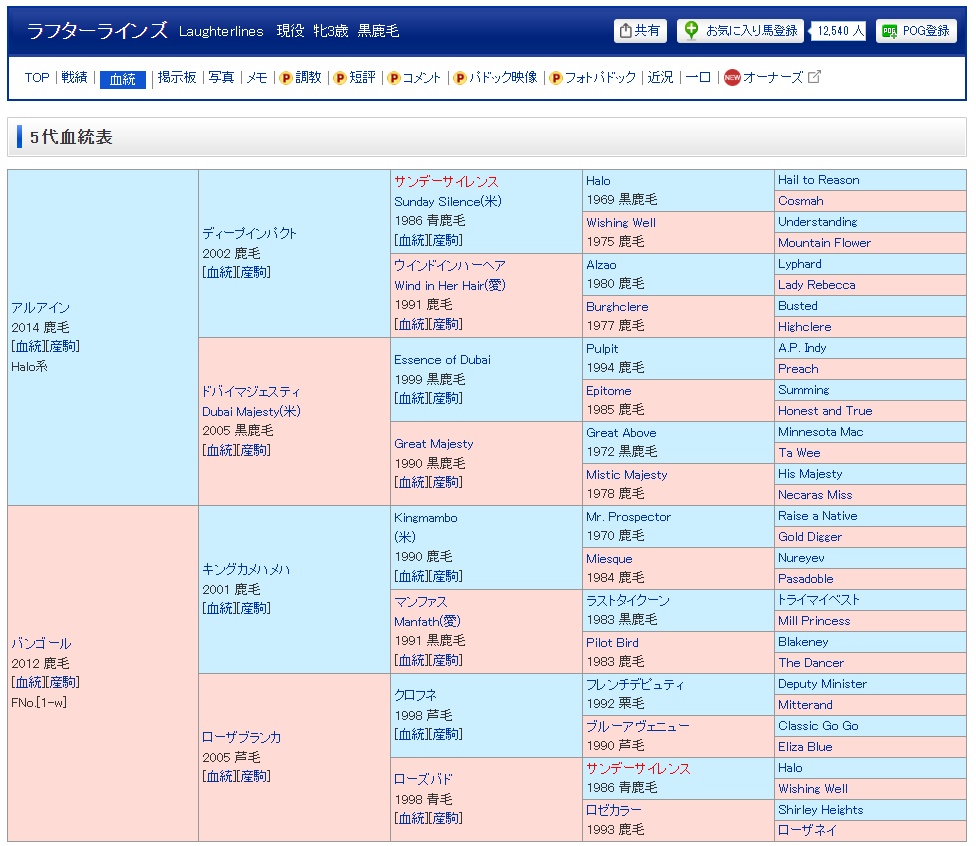Open the キングカメハメハ horse page
This screenshot has height=846, width=976.
click(246, 569)
